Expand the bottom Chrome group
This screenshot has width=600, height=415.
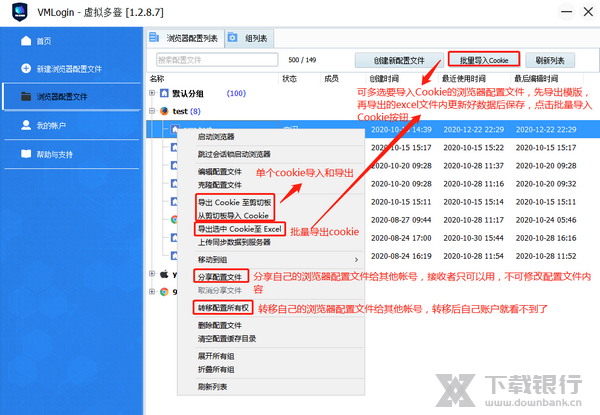click(152, 291)
